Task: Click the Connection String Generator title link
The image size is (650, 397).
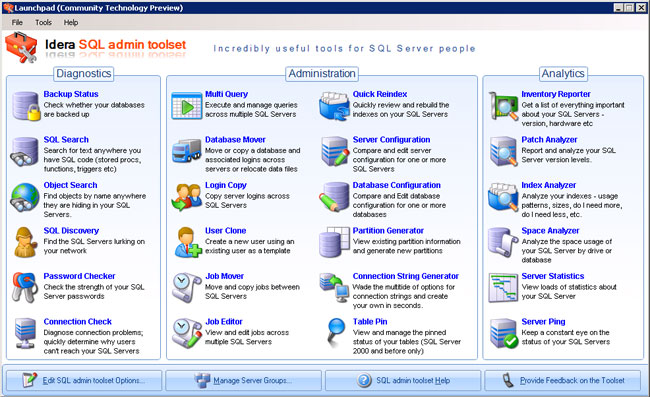Action: [x=406, y=276]
